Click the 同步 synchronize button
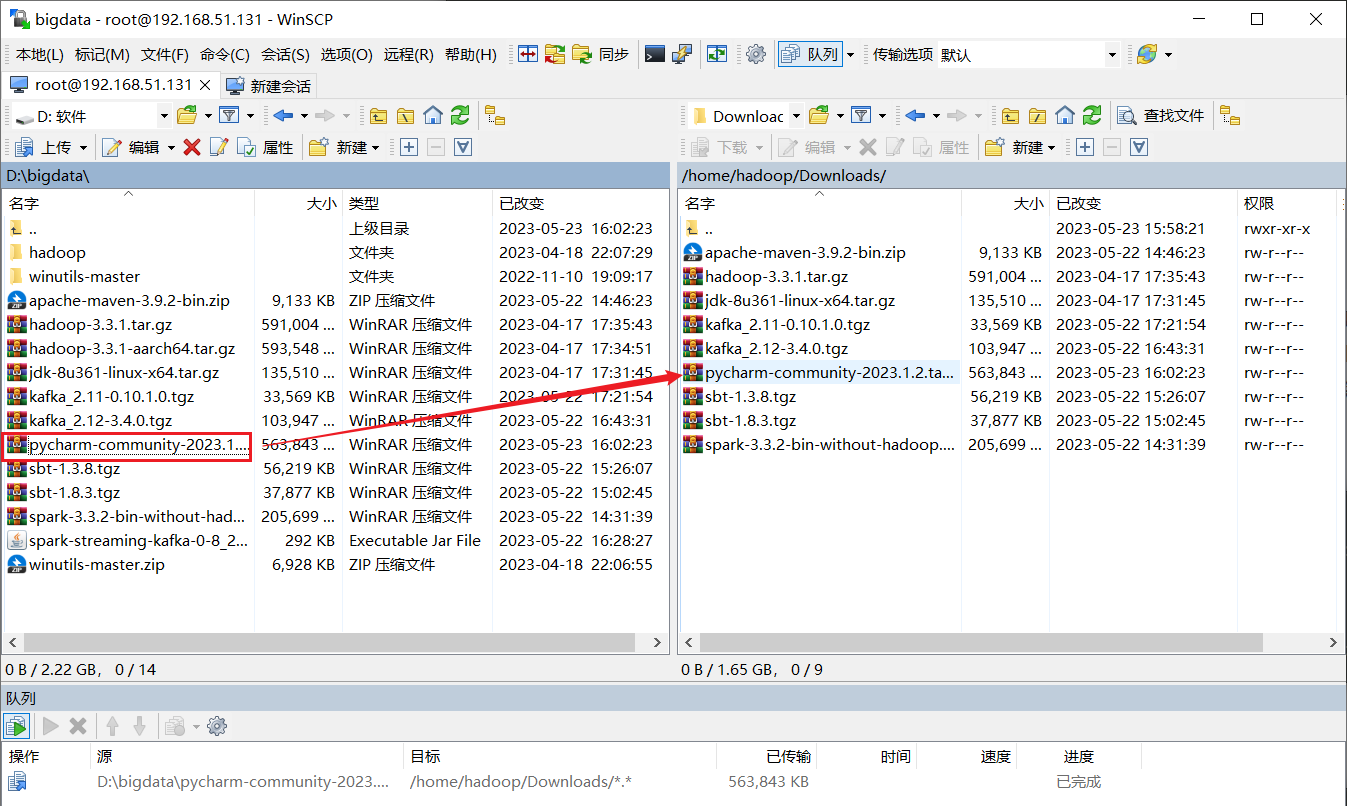 pyautogui.click(x=601, y=55)
